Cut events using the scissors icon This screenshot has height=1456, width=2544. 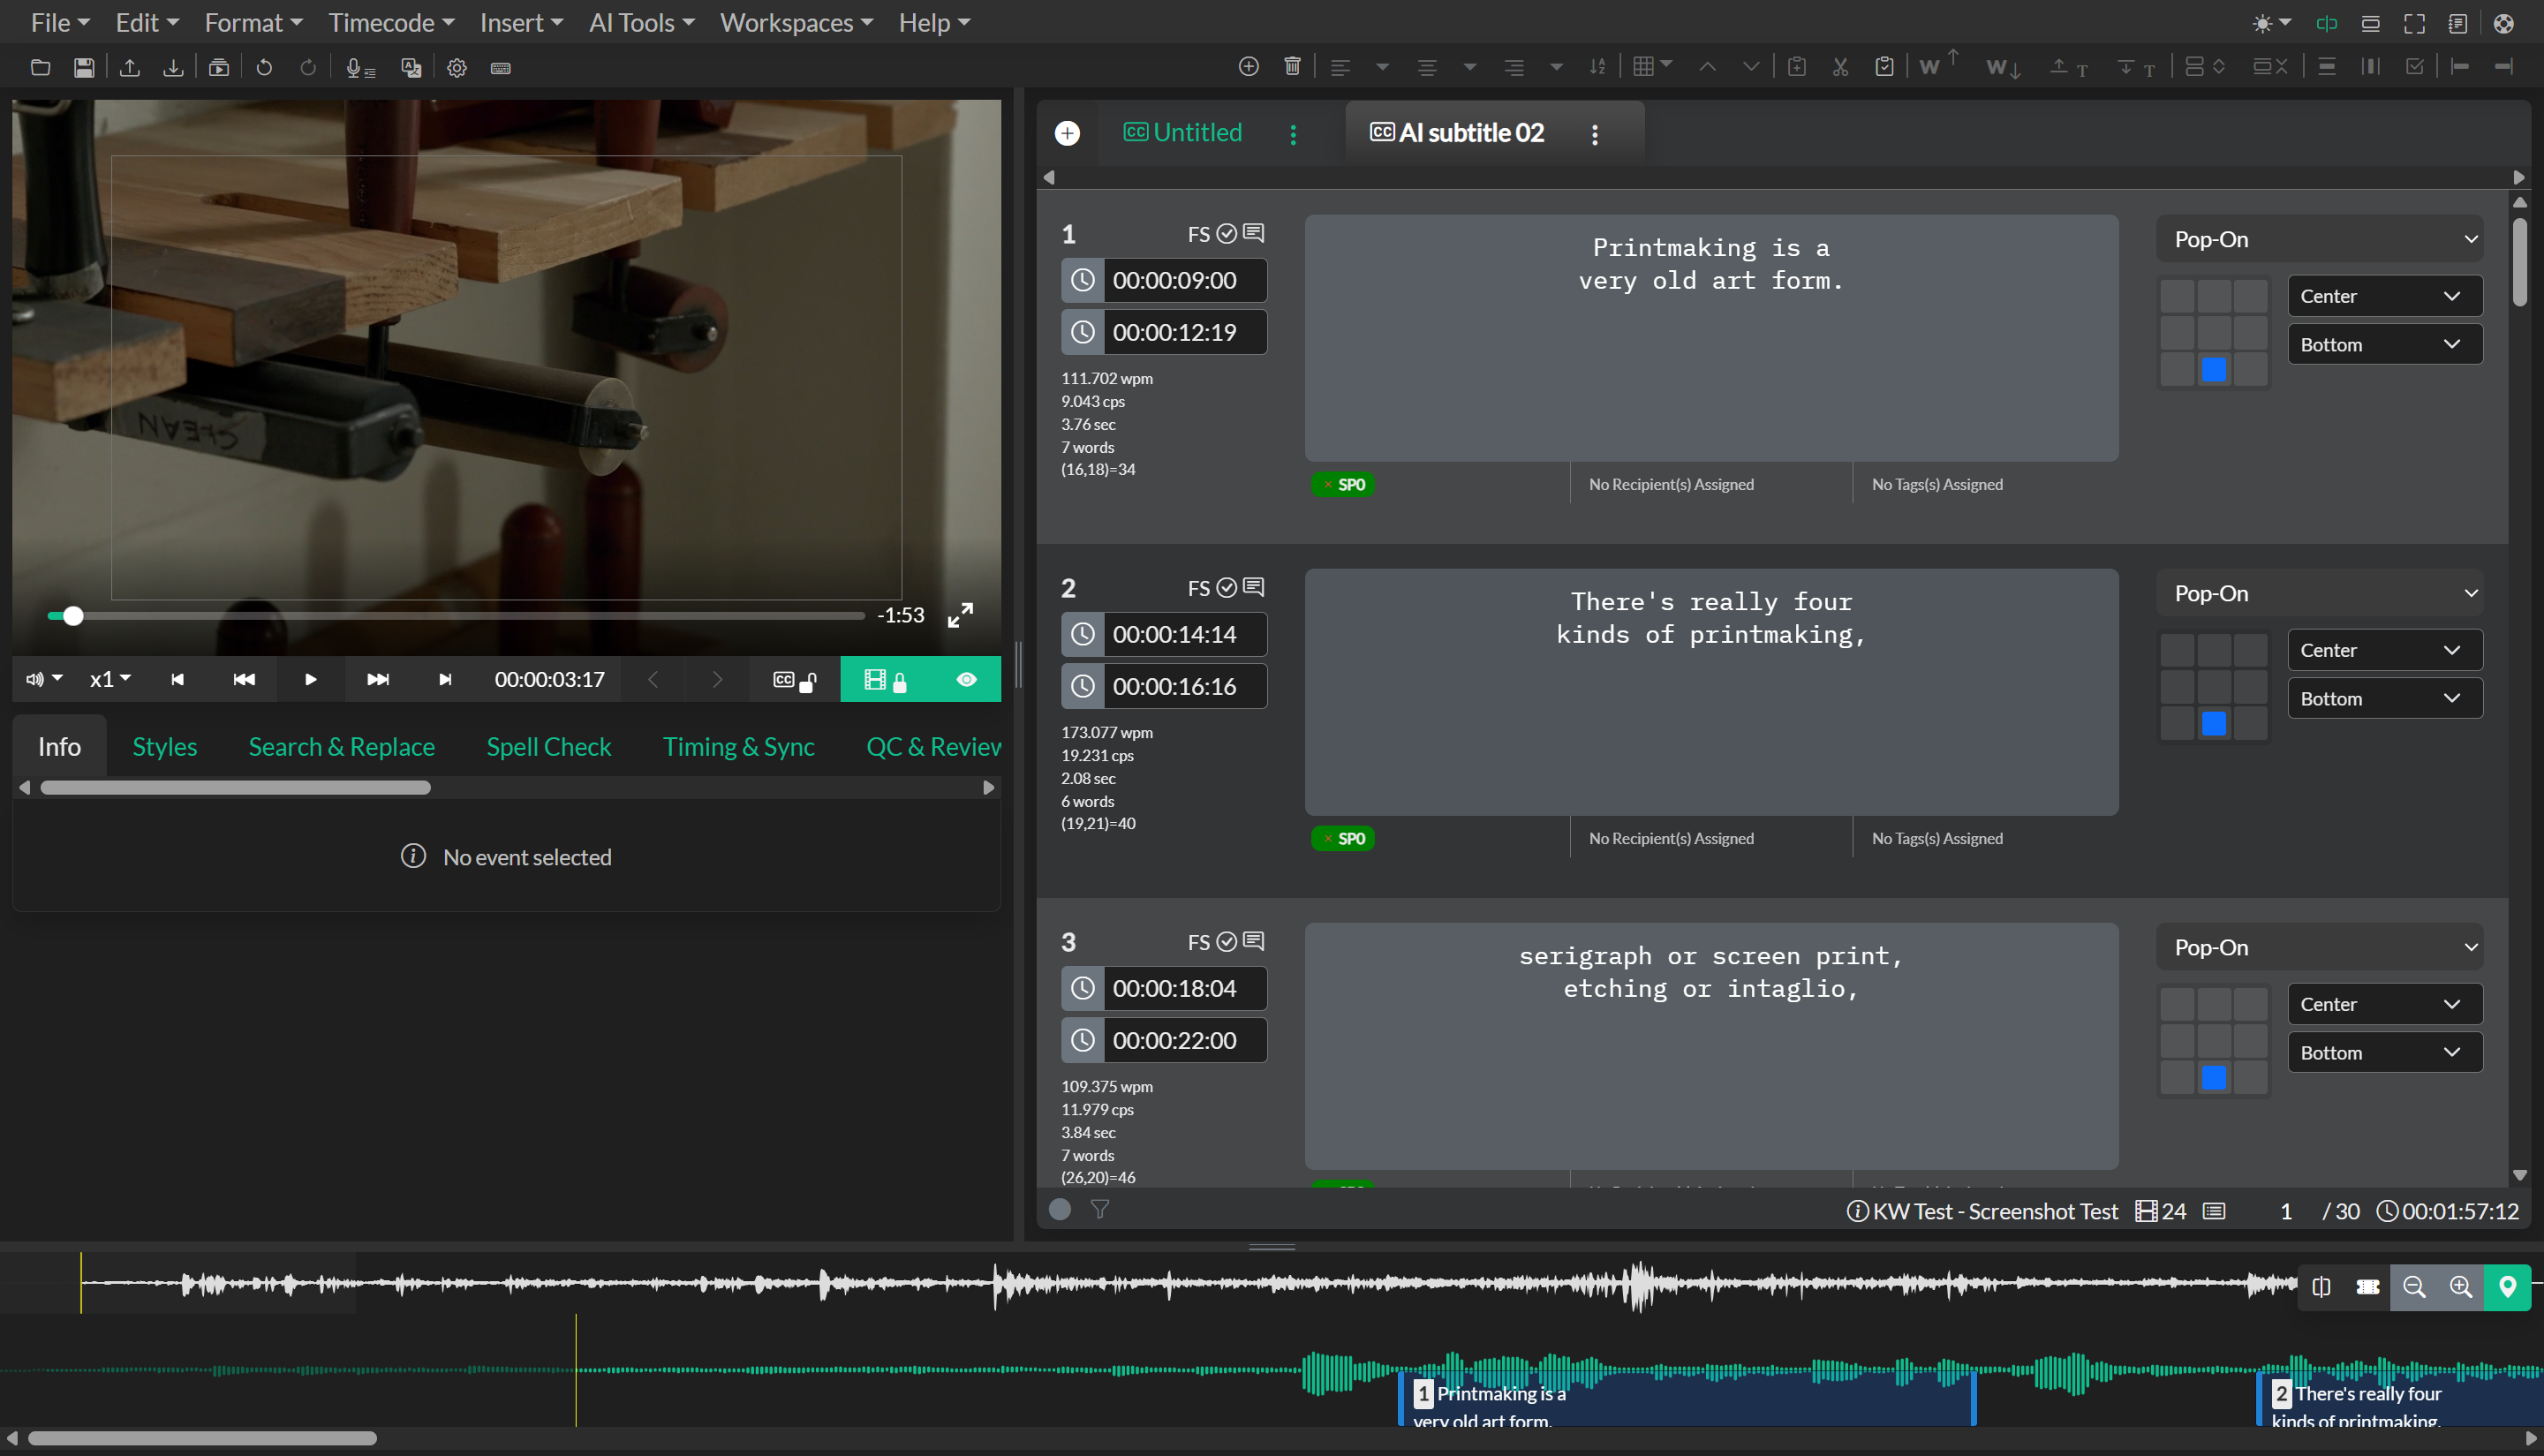pos(1840,66)
